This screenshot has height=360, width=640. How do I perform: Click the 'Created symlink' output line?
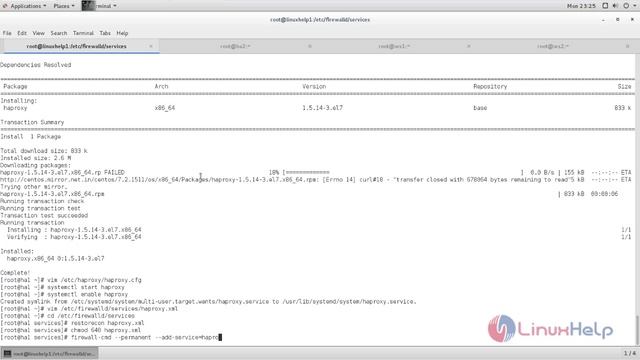click(208, 302)
